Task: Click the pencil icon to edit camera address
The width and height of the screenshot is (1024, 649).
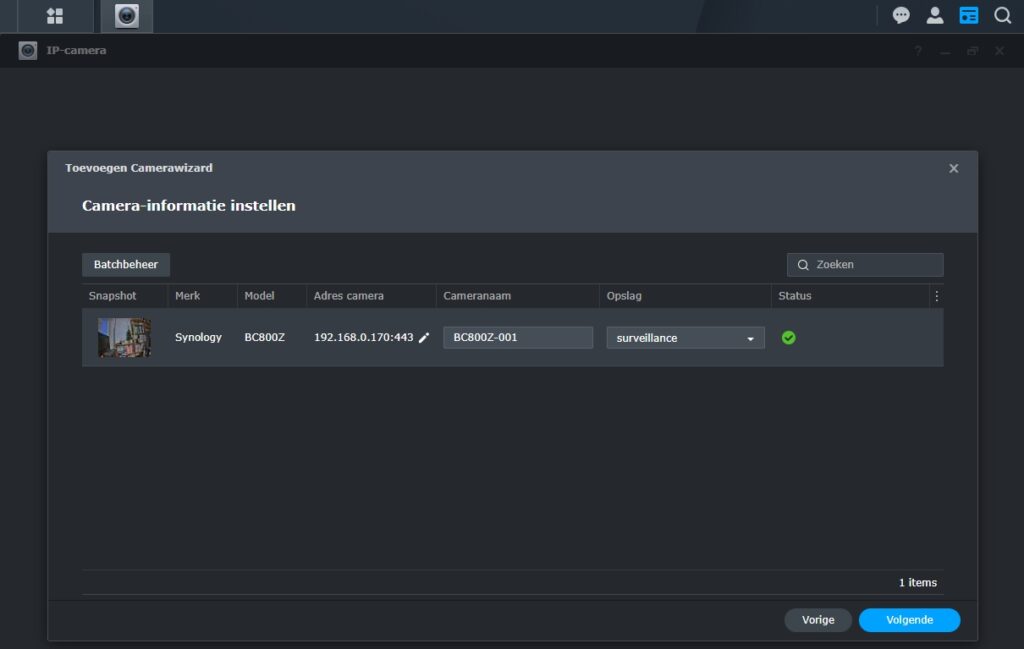Action: [x=424, y=338]
